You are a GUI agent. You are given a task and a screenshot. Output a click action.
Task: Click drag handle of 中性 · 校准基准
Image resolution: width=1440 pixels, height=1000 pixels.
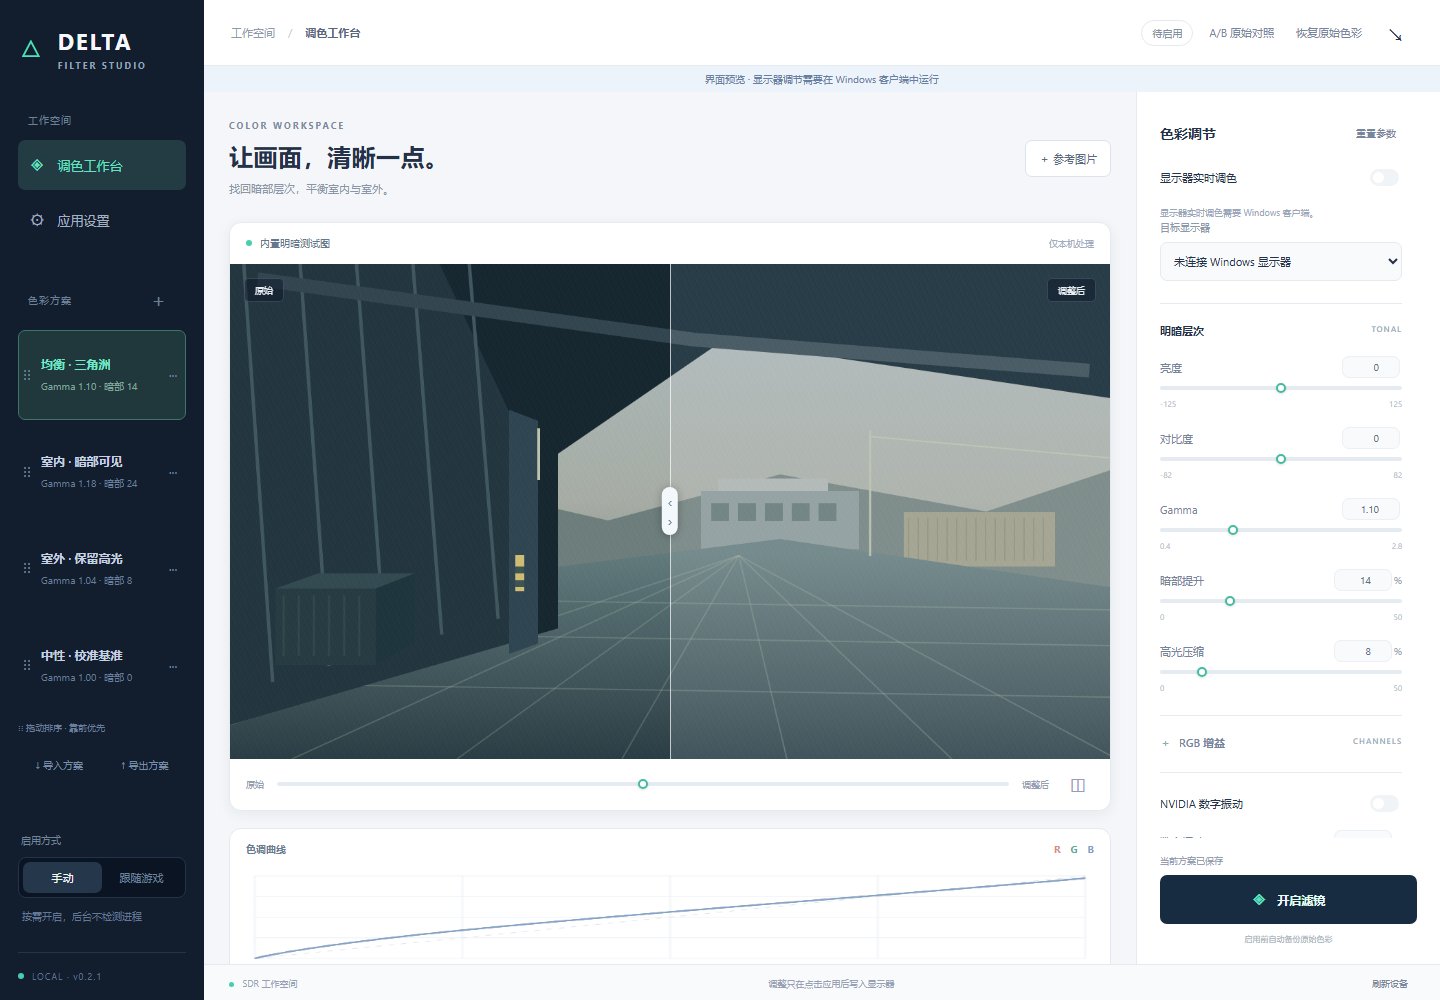(27, 666)
